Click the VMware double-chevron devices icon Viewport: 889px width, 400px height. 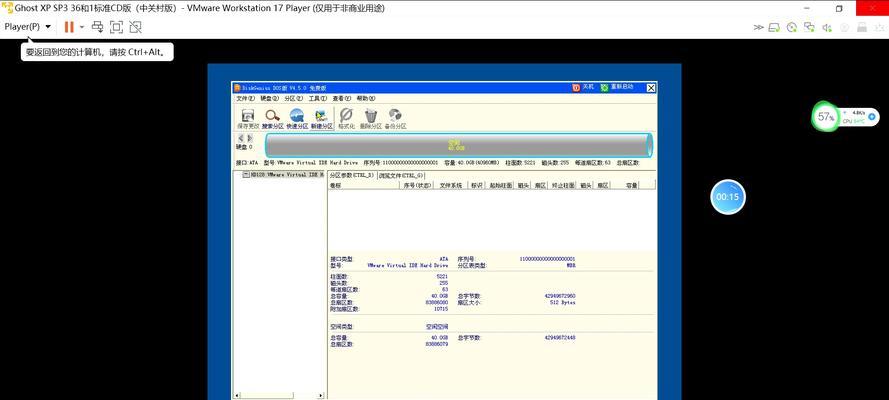tap(758, 27)
